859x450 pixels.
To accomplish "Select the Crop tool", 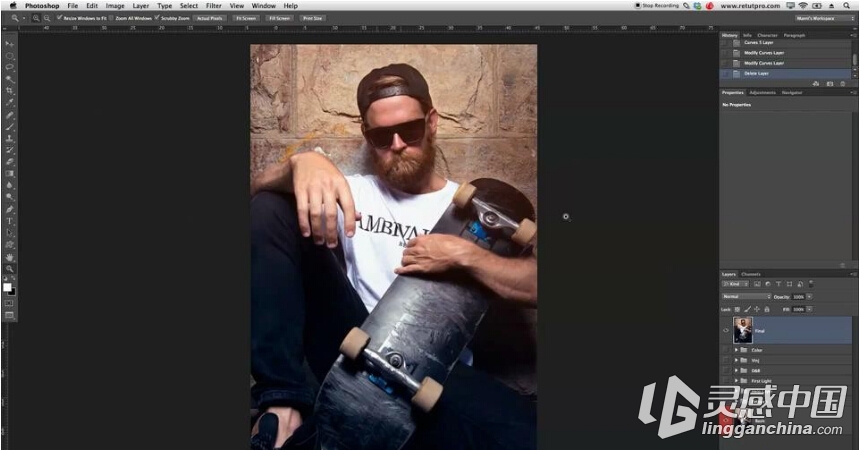I will [9, 90].
